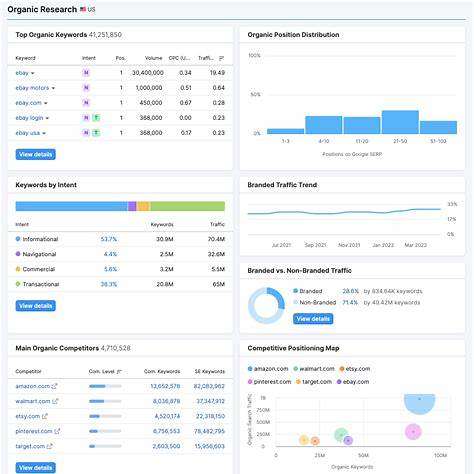Click yellow Commercial segment of intent bar
This screenshot has width=474, height=474.
pos(143,206)
